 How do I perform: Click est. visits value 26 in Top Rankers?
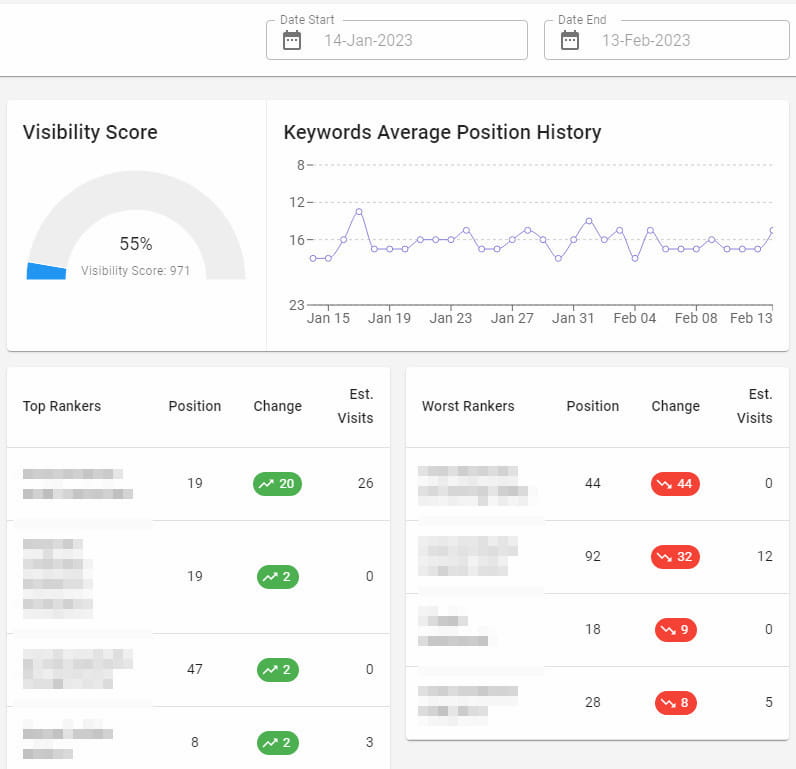(x=366, y=483)
